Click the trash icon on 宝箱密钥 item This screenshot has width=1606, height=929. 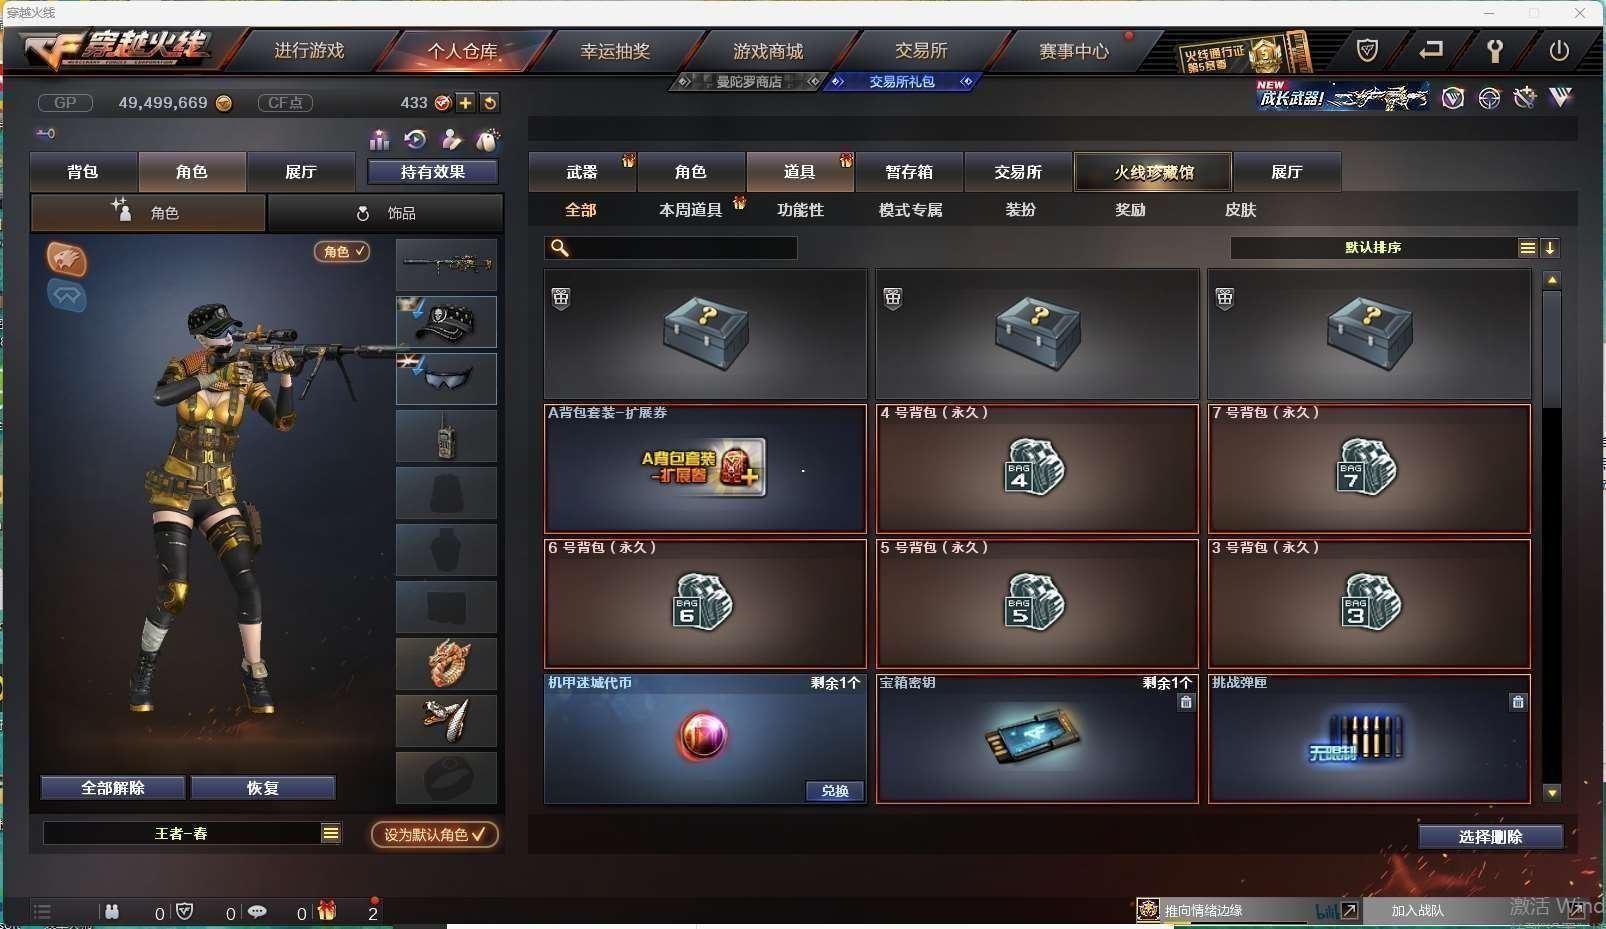pyautogui.click(x=1186, y=702)
